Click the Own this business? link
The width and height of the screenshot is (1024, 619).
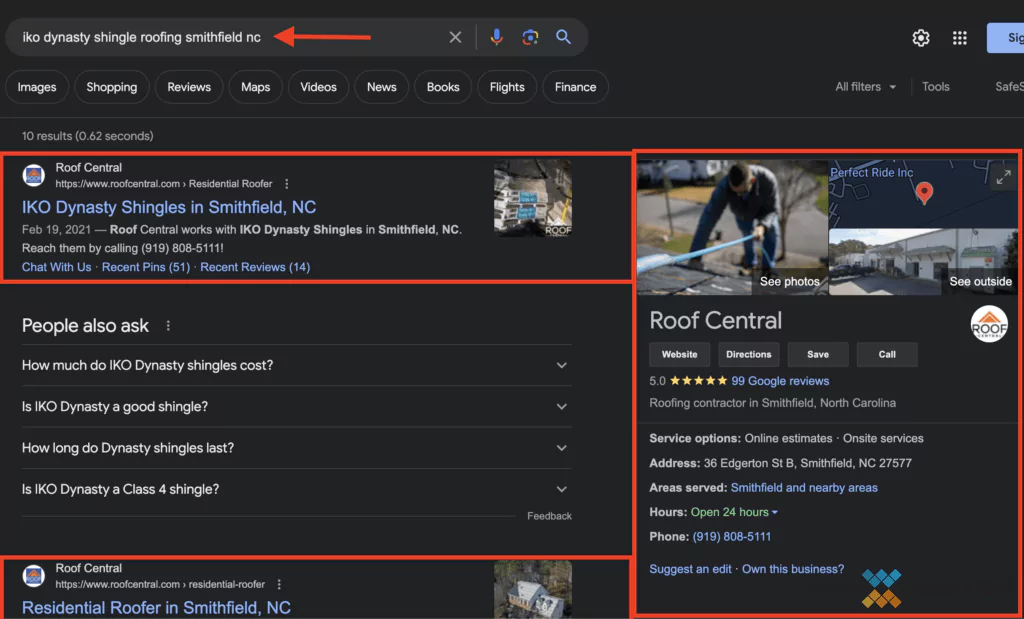(x=793, y=569)
